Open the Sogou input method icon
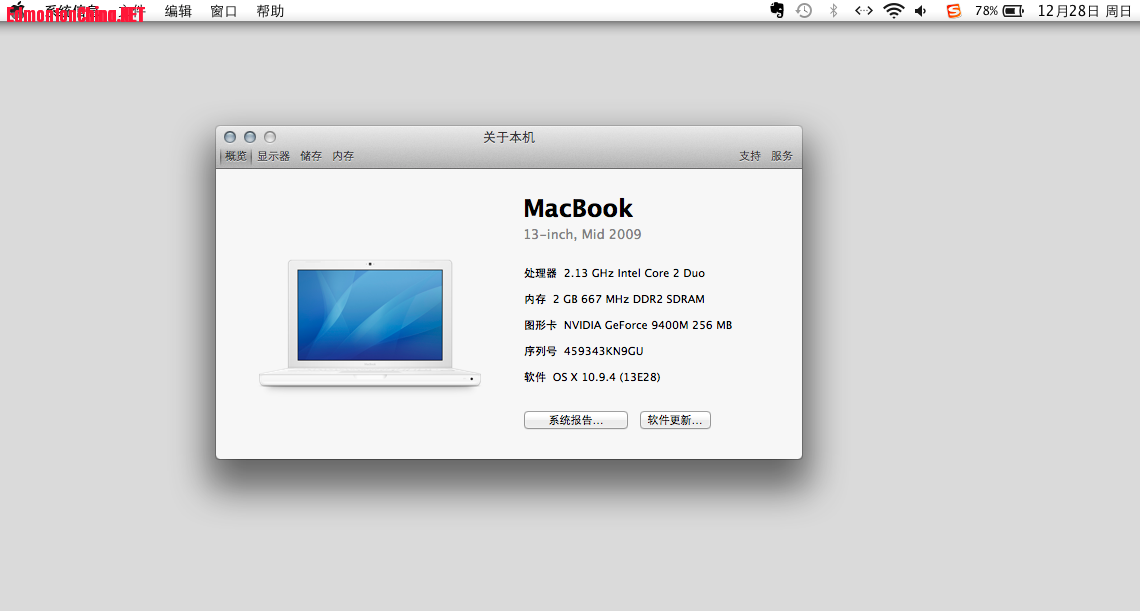The height and width of the screenshot is (611, 1140). pyautogui.click(x=953, y=11)
